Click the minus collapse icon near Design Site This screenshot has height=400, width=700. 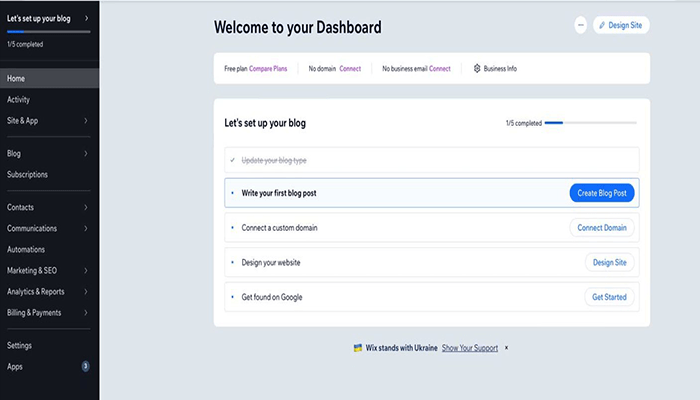[580, 25]
